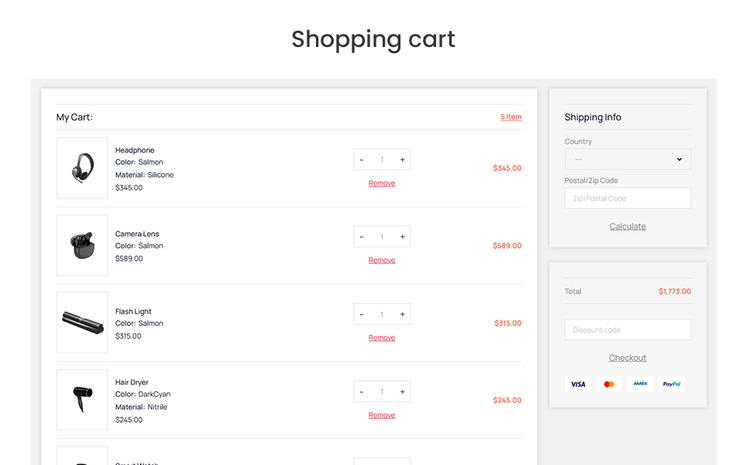
Task: Click the Shipping Info heading
Action: click(592, 117)
